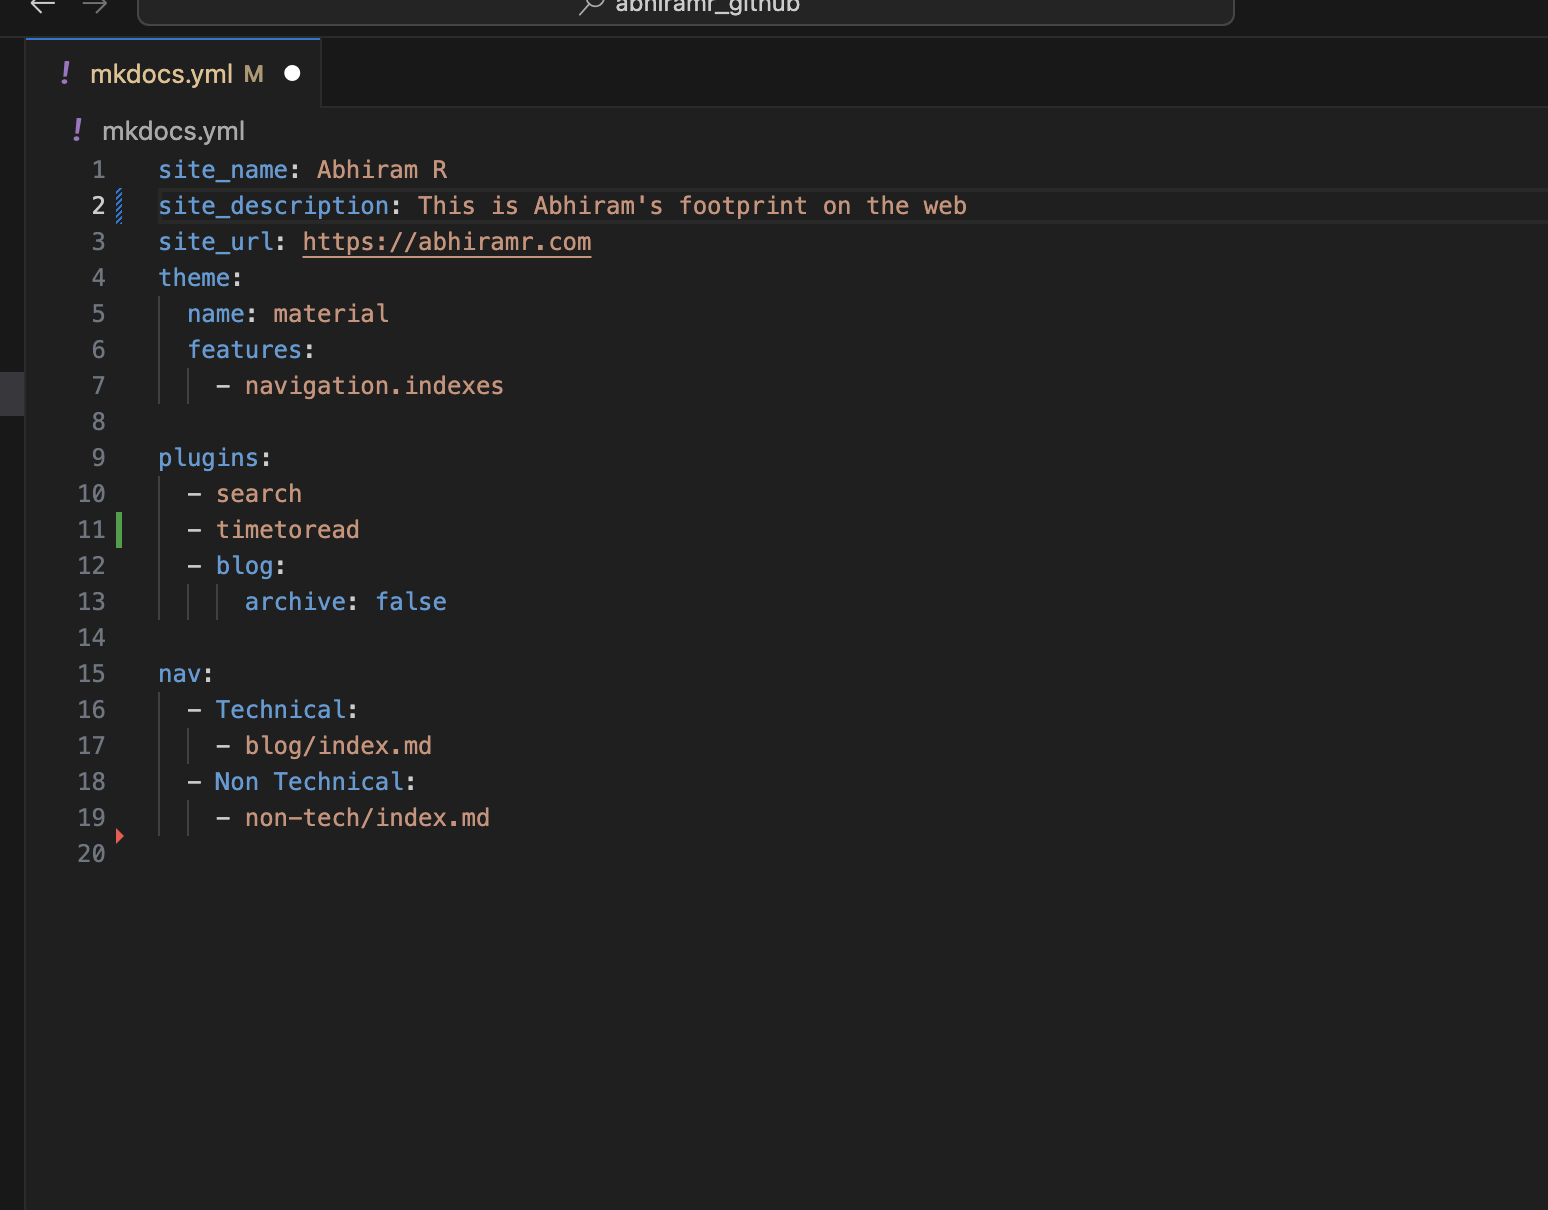This screenshot has width=1548, height=1210.
Task: Click the Go Forward arrow
Action: click(x=95, y=6)
